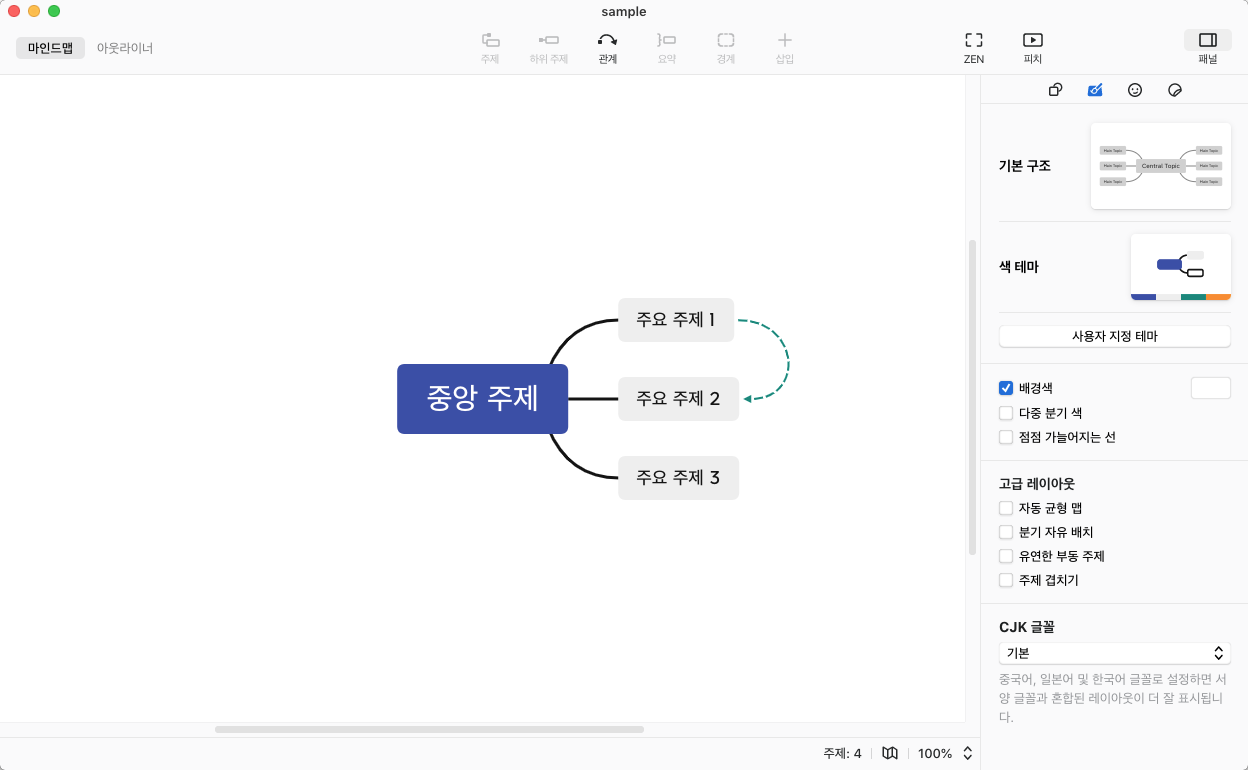Viewport: 1248px width, 770px height.
Task: Click the 사용자 지정 테마 button
Action: (1115, 336)
